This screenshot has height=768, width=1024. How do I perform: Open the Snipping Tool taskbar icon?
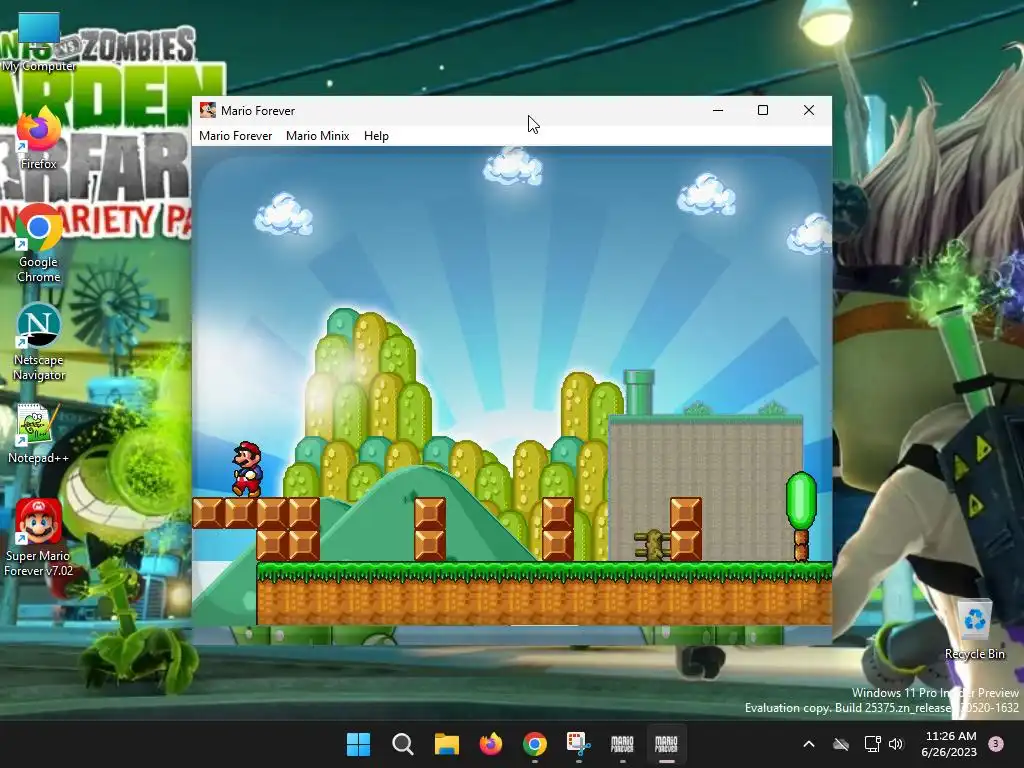tap(579, 744)
